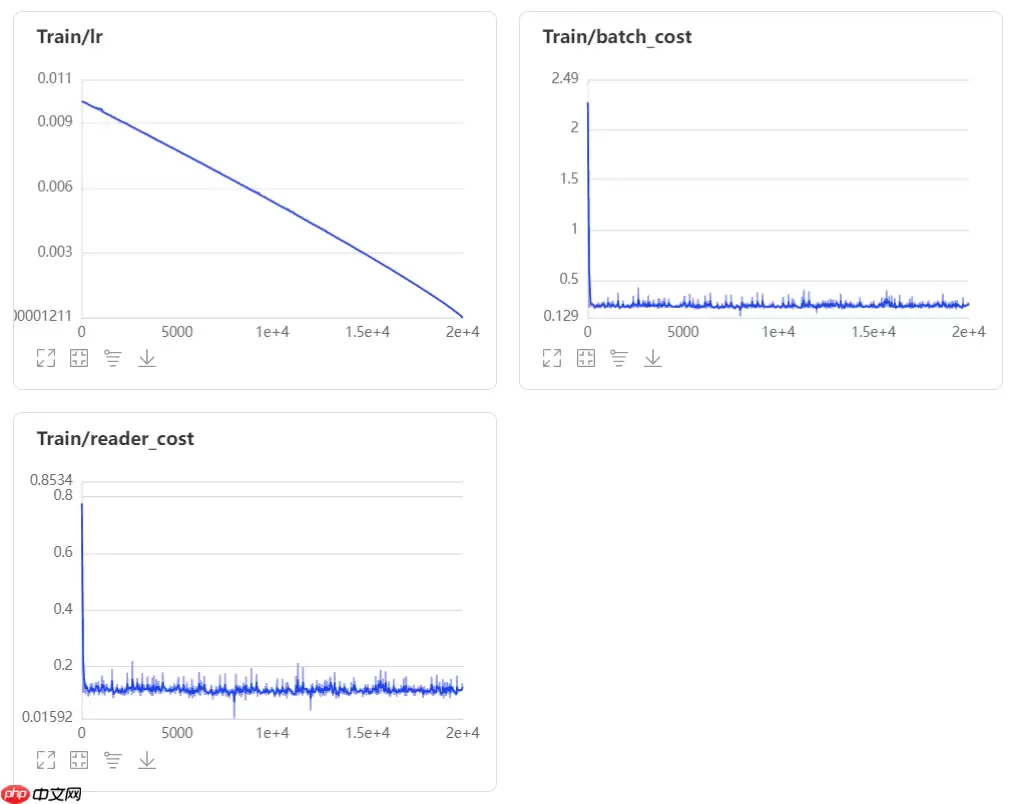Open the list options icon under Train/lr
Viewport: 1028px width, 804px height.
pyautogui.click(x=113, y=358)
